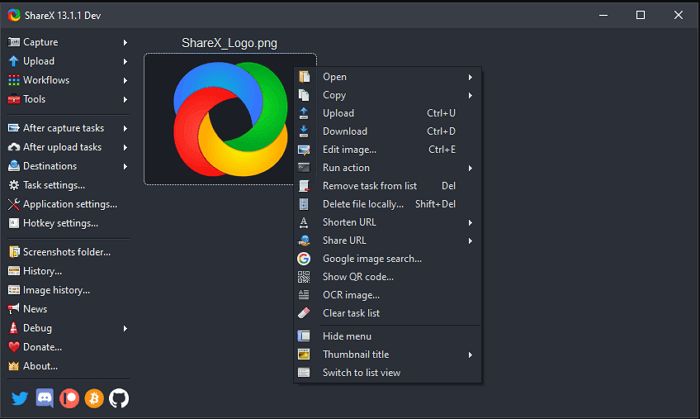This screenshot has height=419, width=700.
Task: Select Edit image... from context menu
Action: pos(349,150)
